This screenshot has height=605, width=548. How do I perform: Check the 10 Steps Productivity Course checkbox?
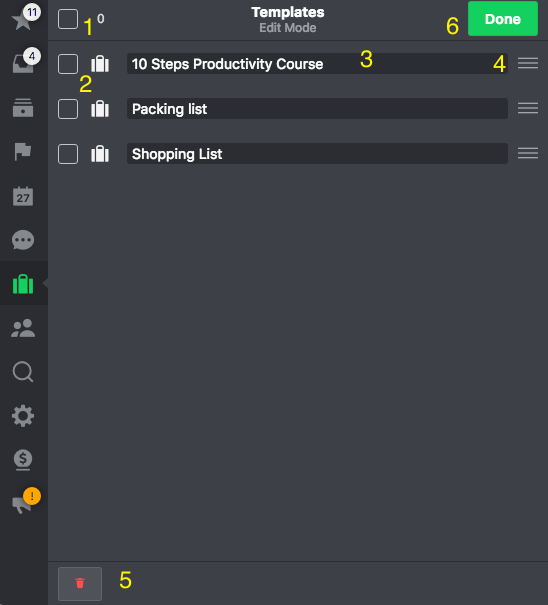pyautogui.click(x=68, y=64)
